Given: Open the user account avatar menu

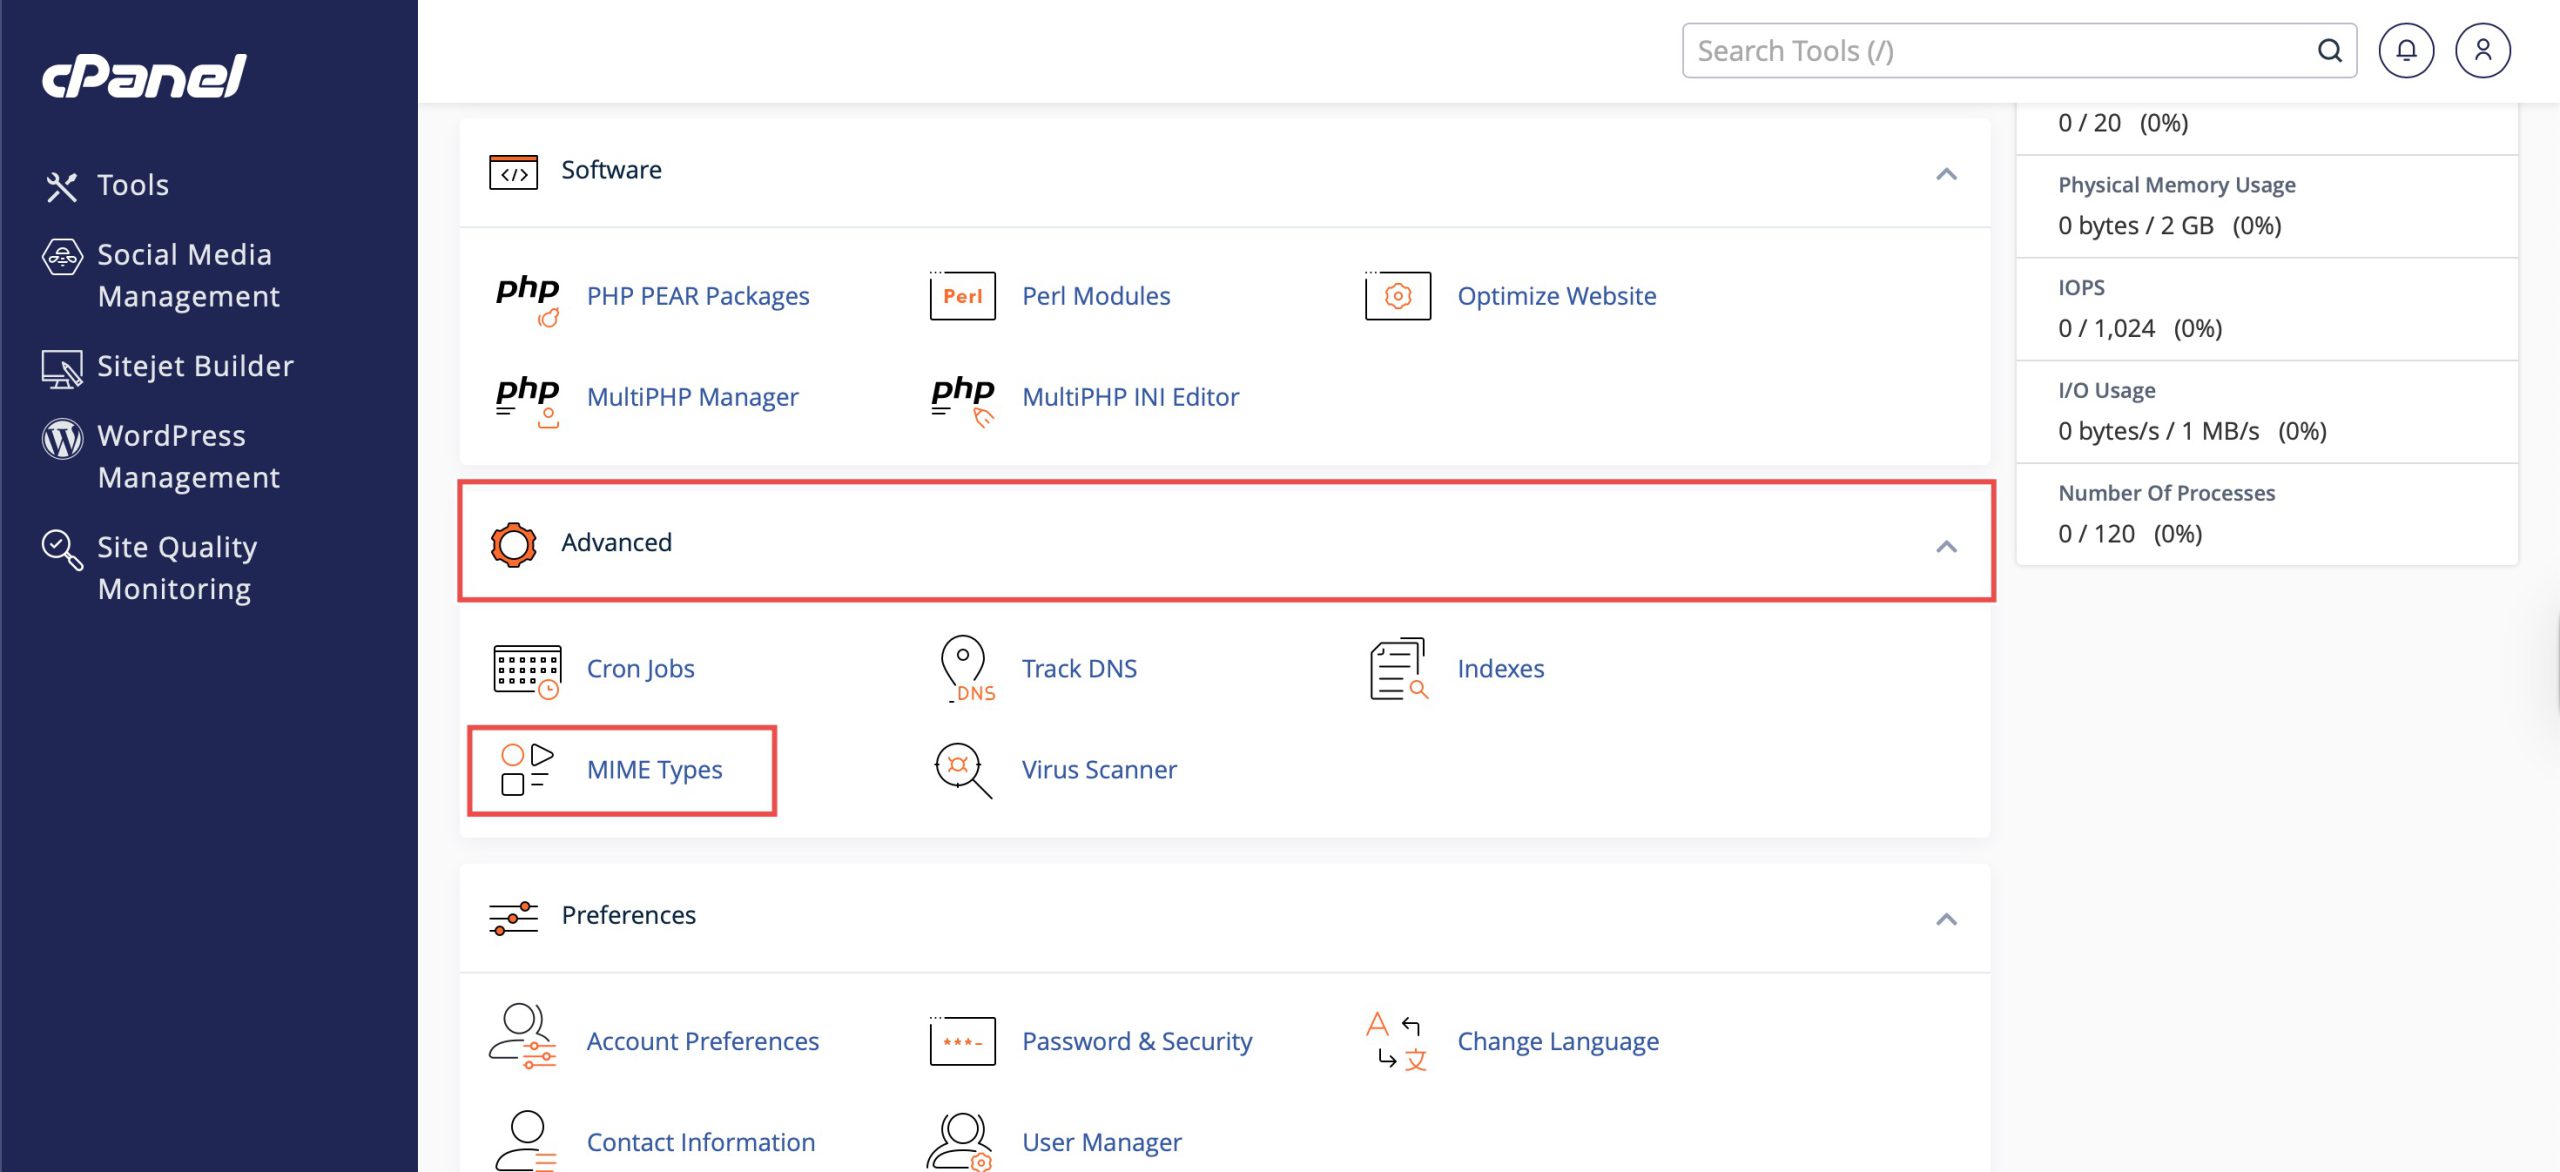Looking at the screenshot, I should pos(2482,51).
